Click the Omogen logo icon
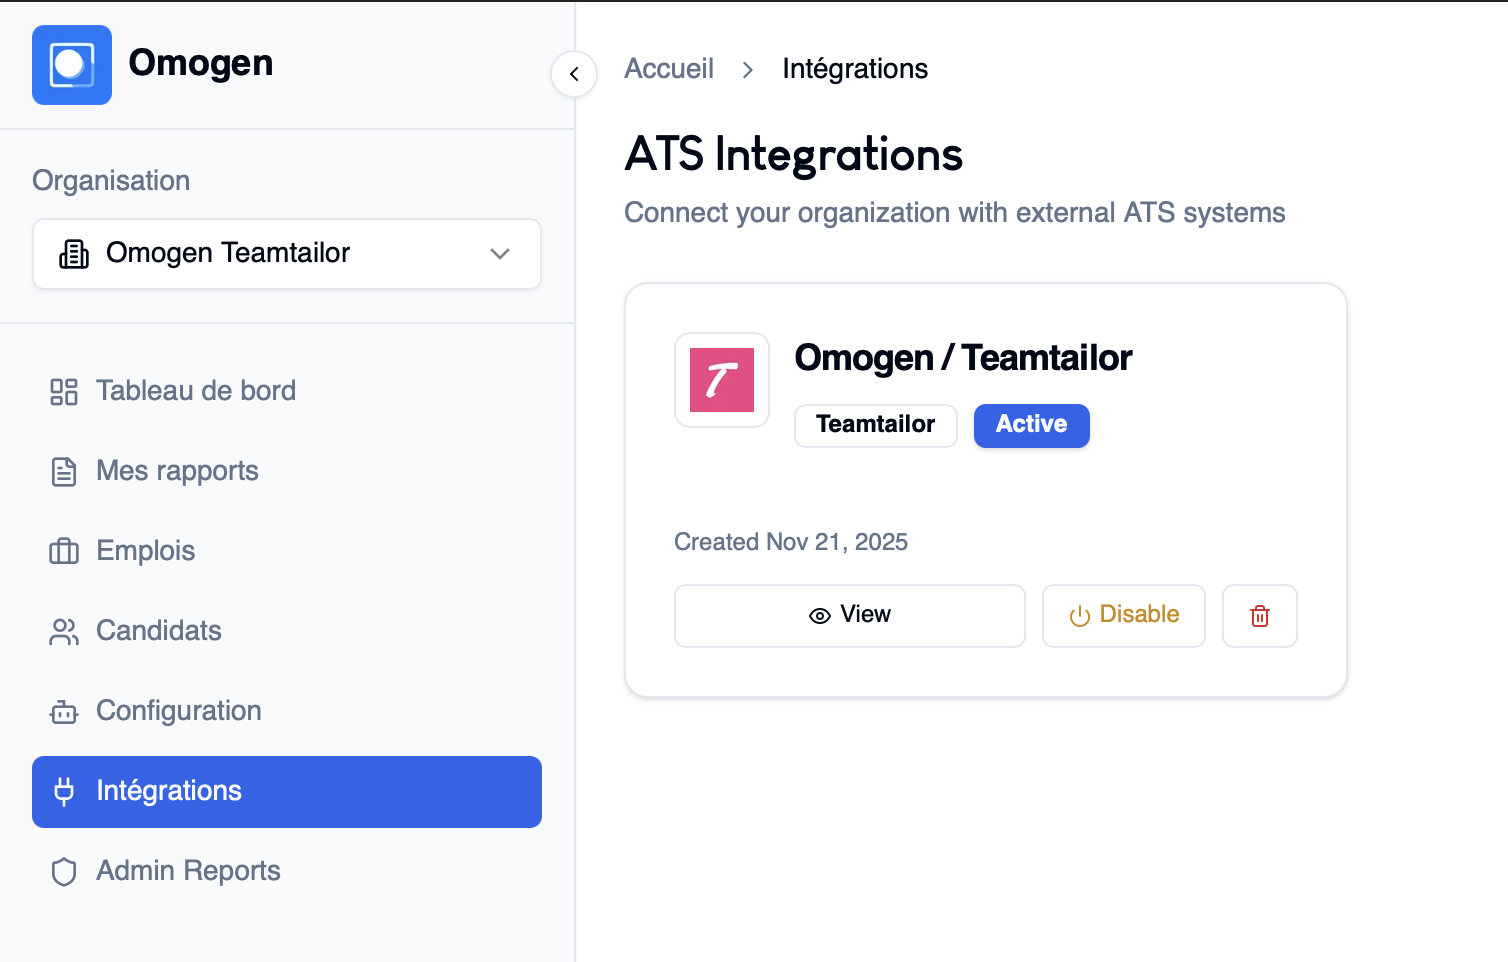 [x=72, y=65]
